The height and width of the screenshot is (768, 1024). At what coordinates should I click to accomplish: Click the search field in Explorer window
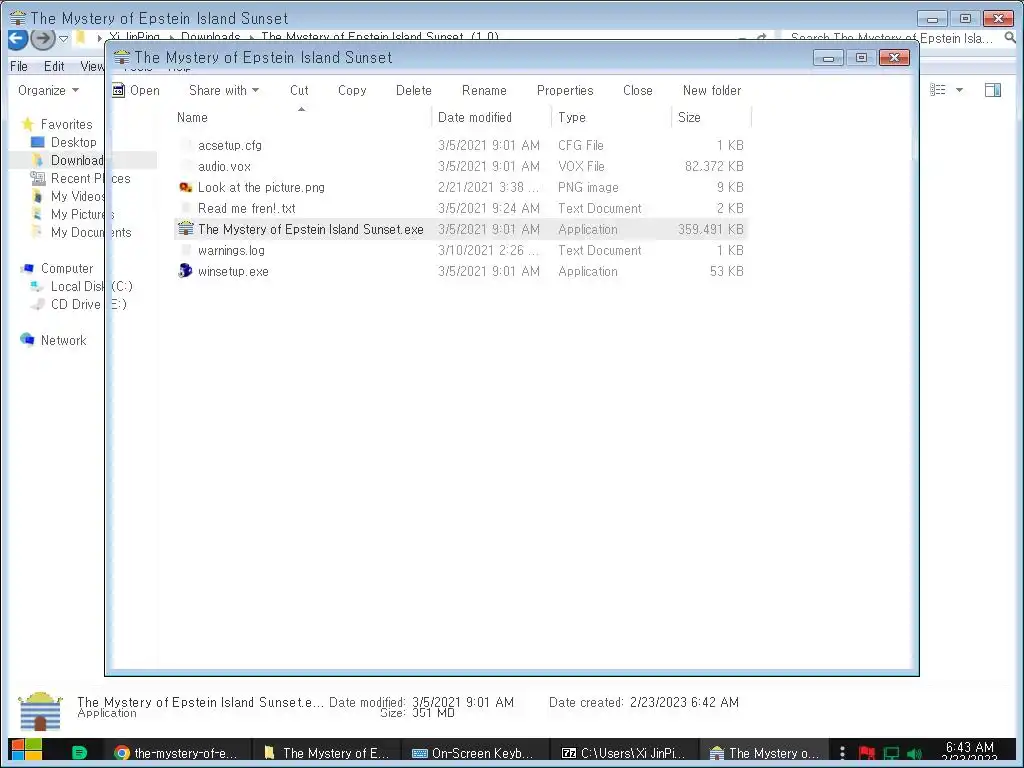893,39
